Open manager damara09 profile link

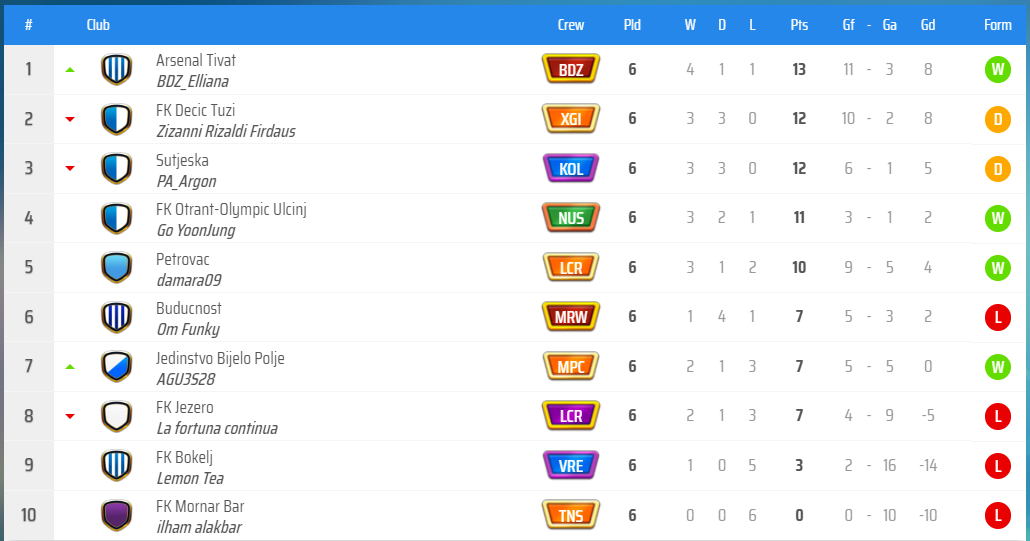(x=188, y=280)
